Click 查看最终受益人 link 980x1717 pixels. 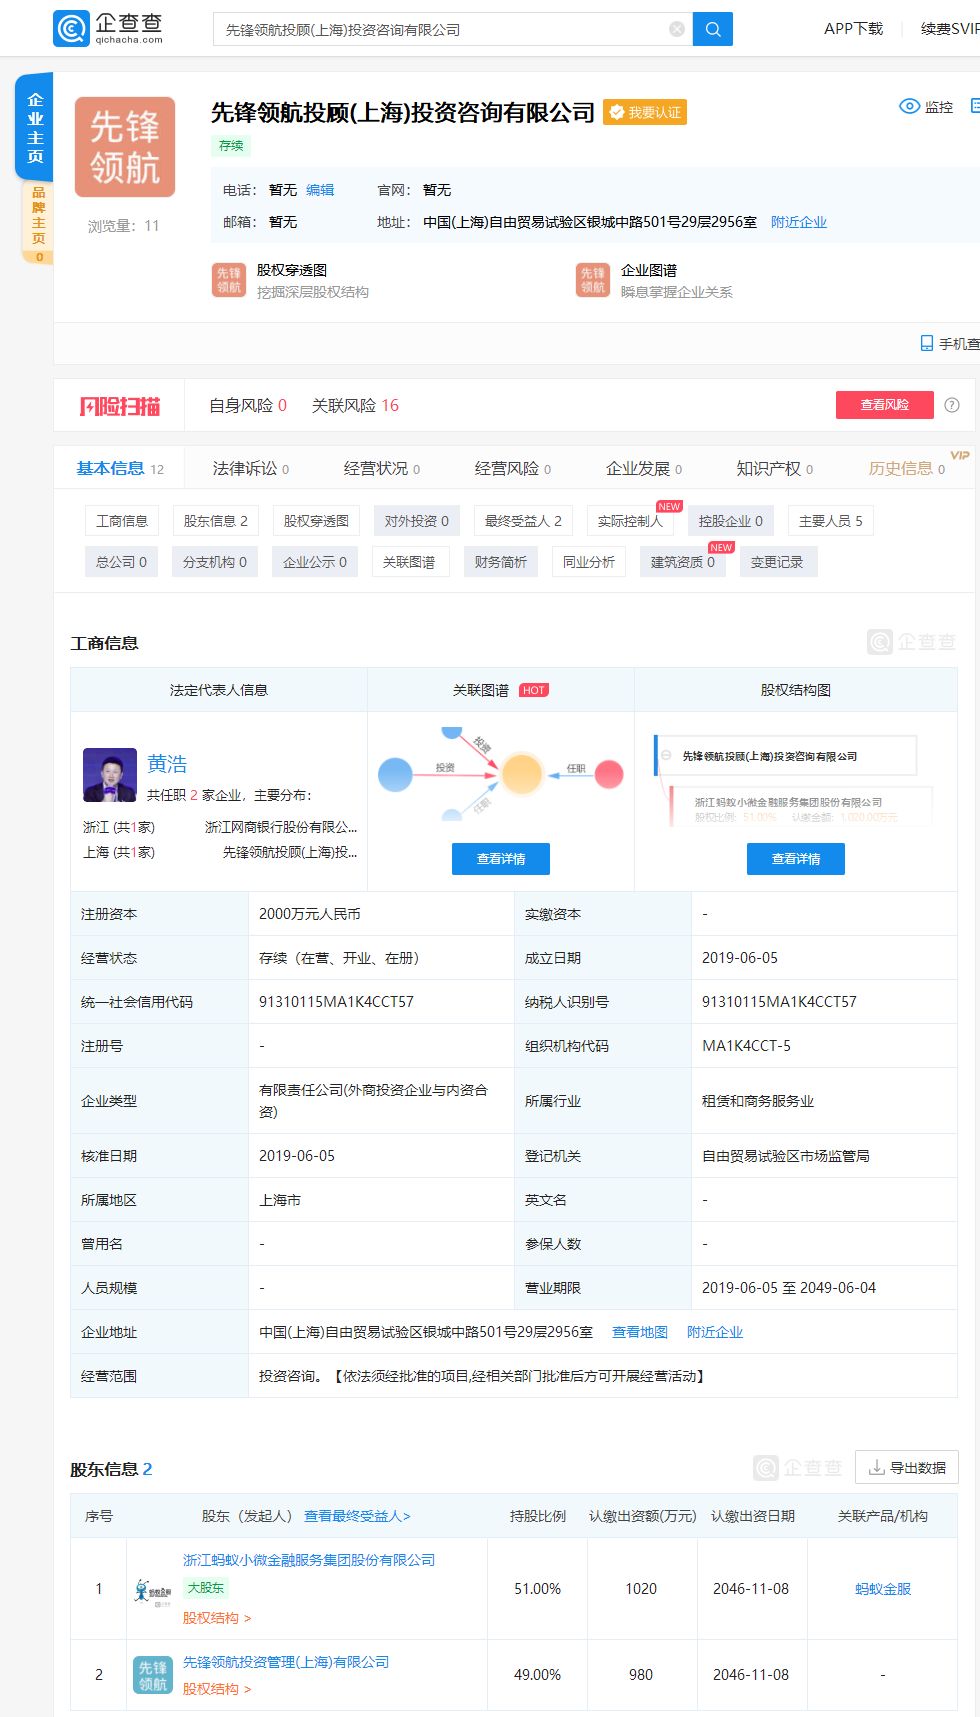tap(357, 1516)
